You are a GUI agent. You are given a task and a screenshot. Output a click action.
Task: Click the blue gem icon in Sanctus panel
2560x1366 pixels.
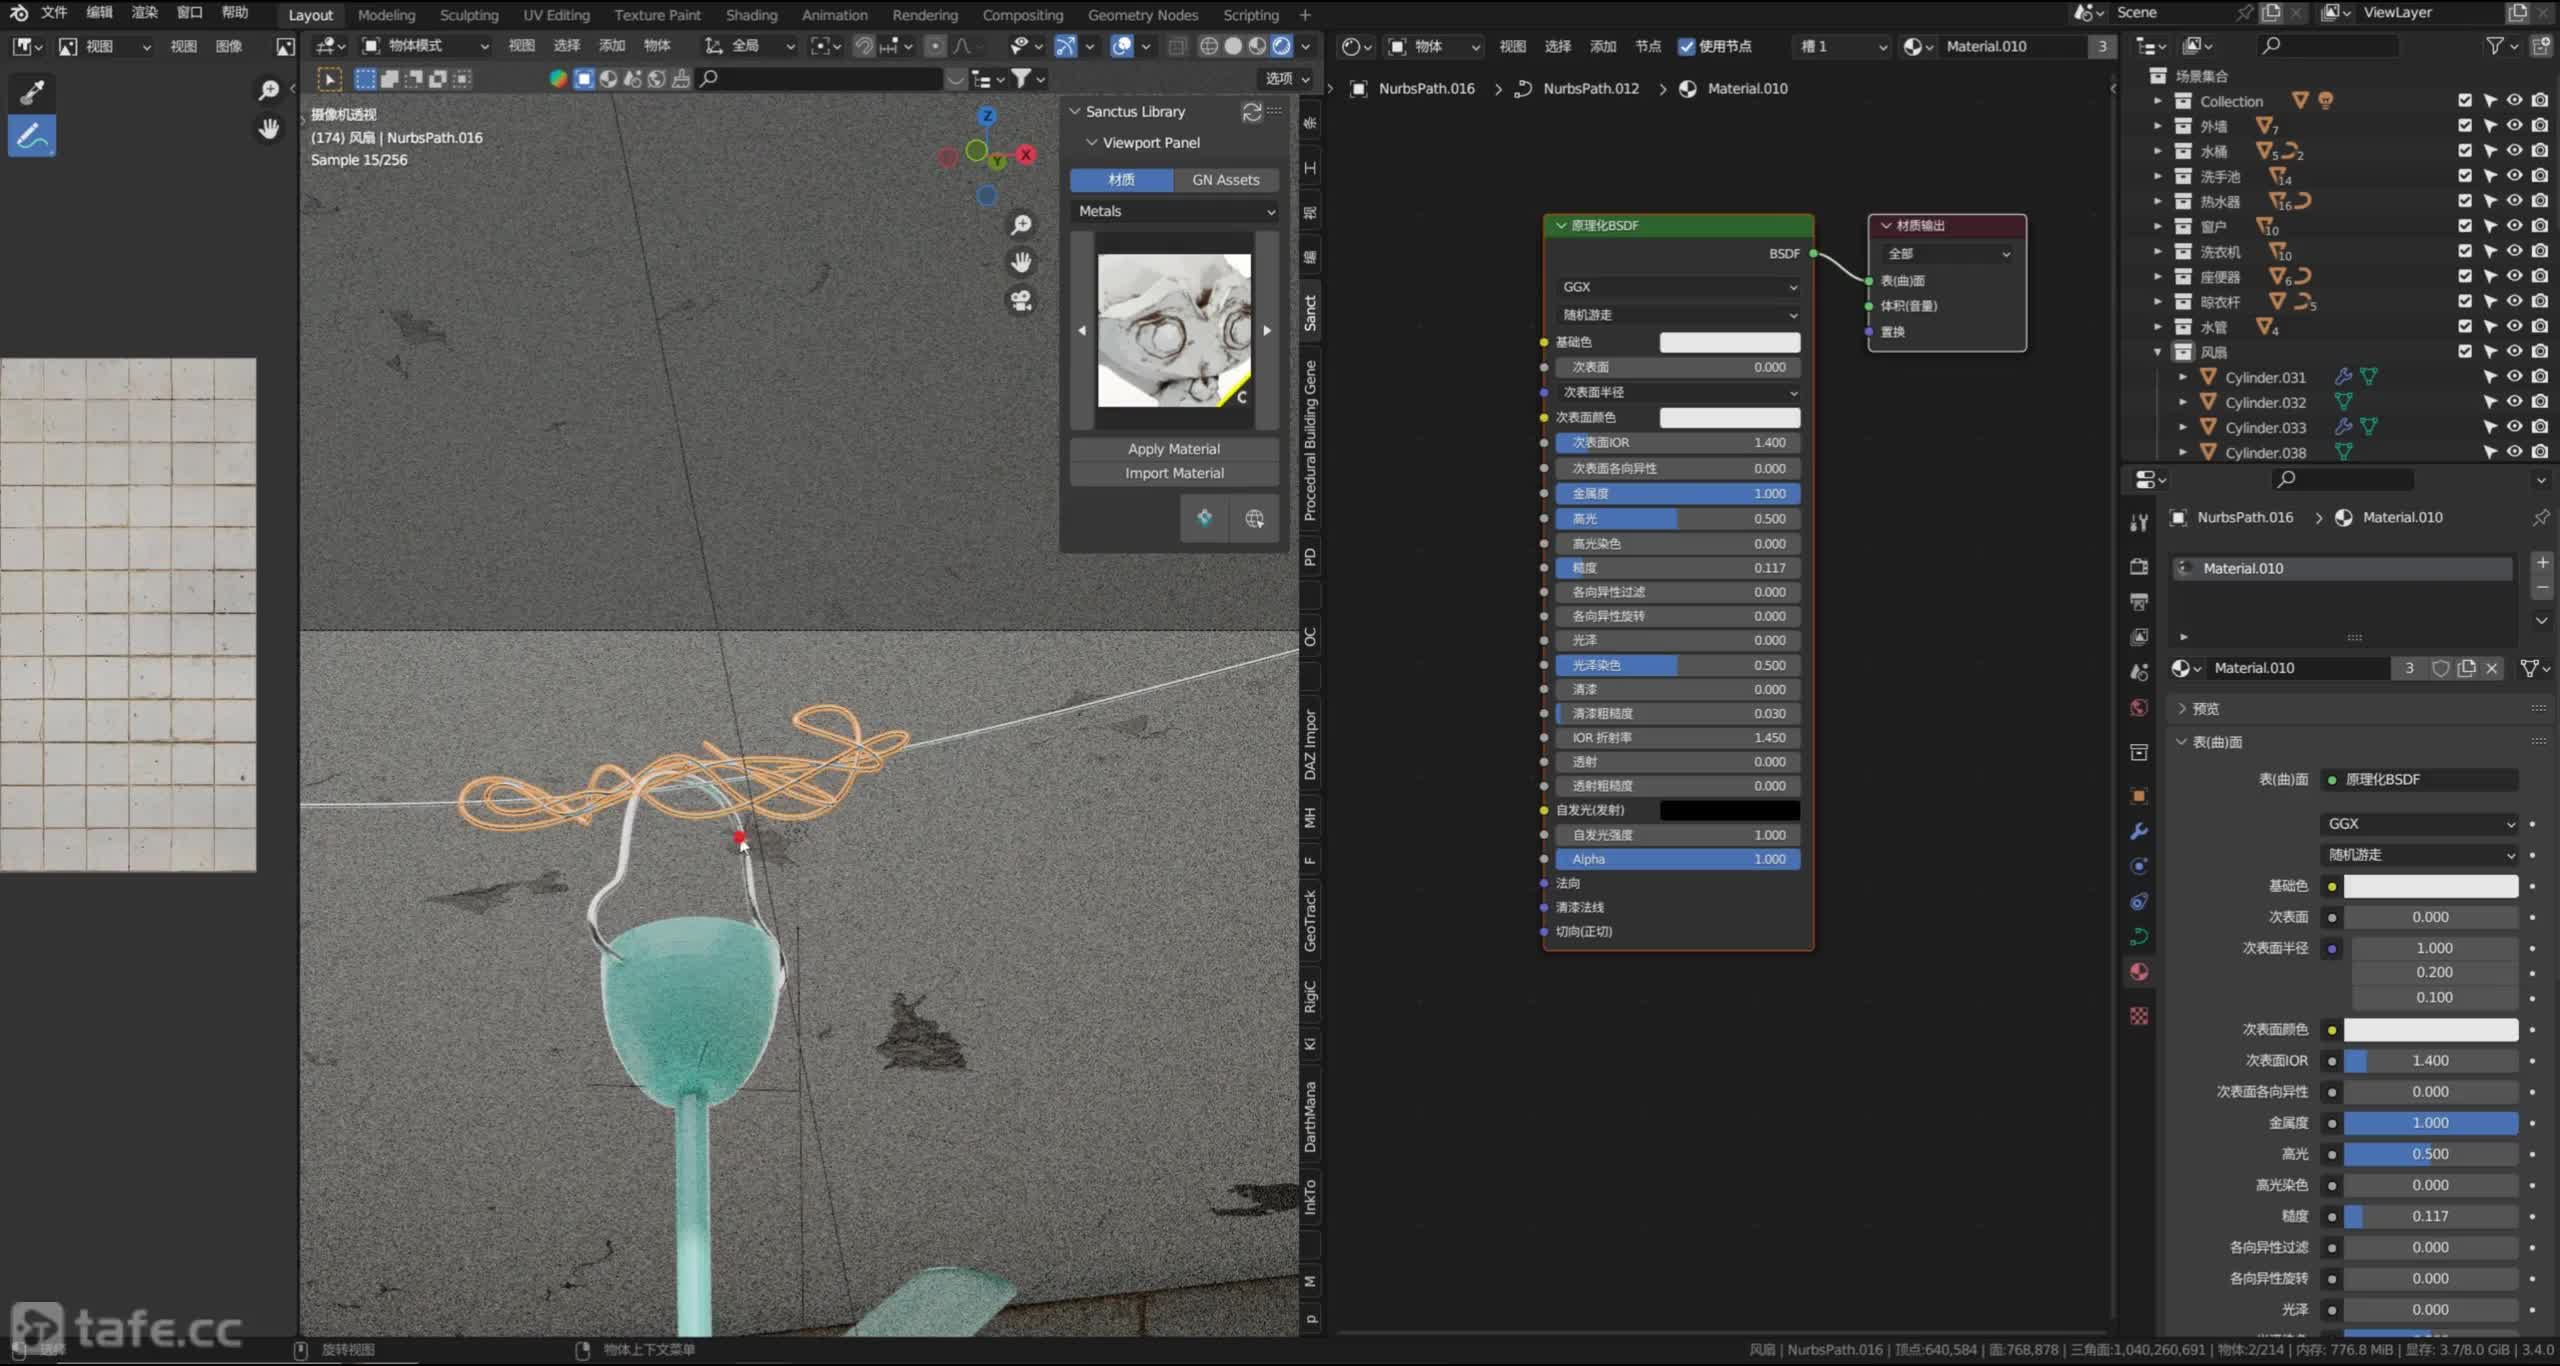point(1204,518)
